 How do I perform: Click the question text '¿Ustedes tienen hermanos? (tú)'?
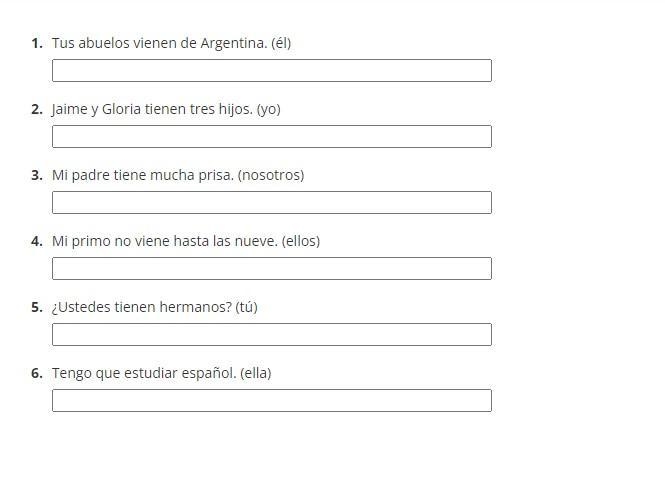tap(155, 307)
